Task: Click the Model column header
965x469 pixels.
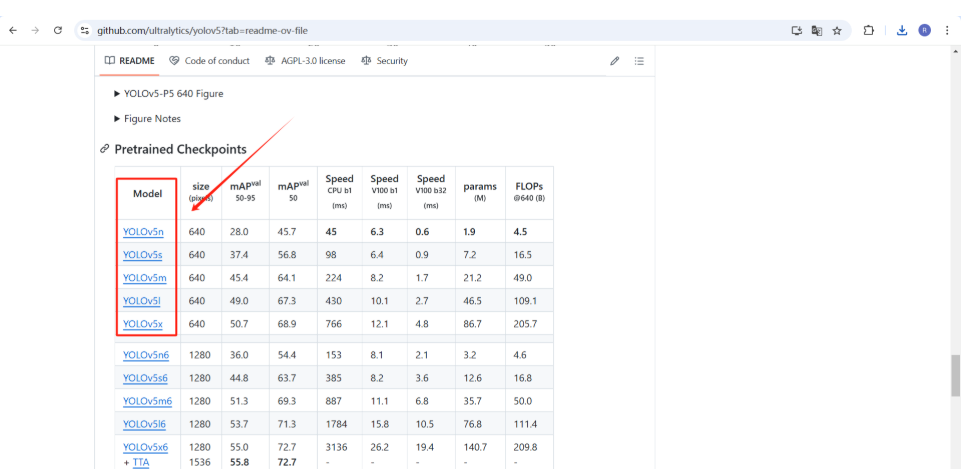Action: pos(148,193)
